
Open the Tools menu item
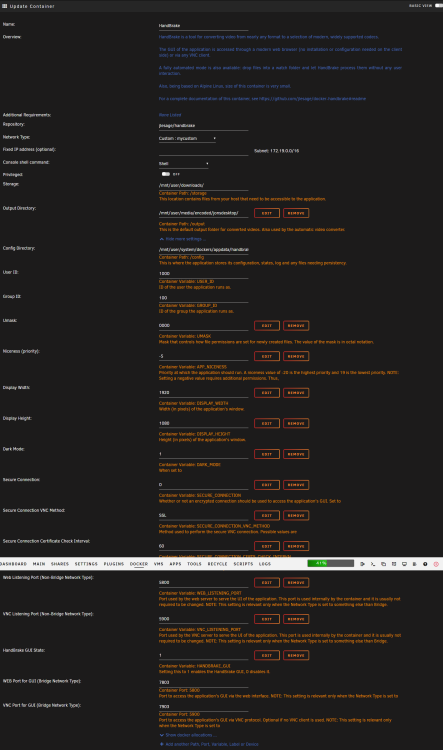(194, 564)
